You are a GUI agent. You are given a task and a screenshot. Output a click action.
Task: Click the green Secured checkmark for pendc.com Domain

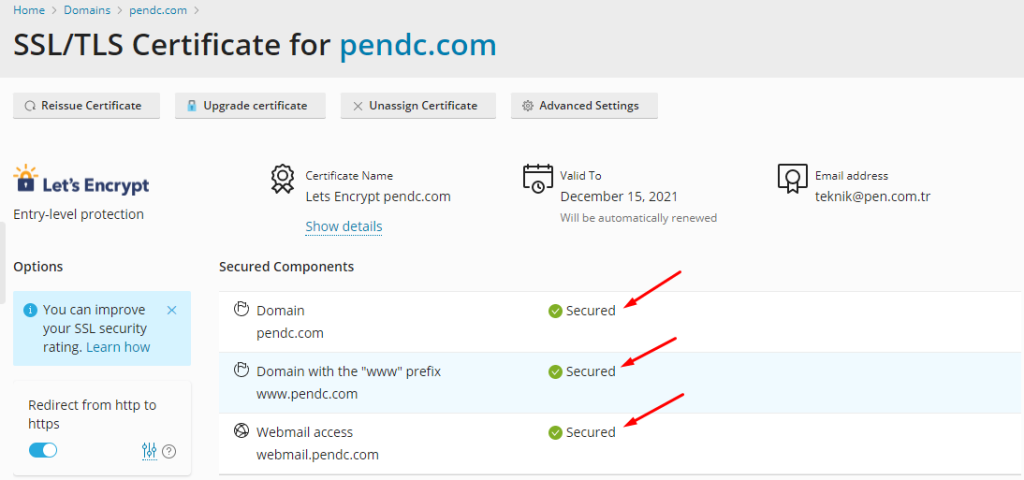click(555, 312)
